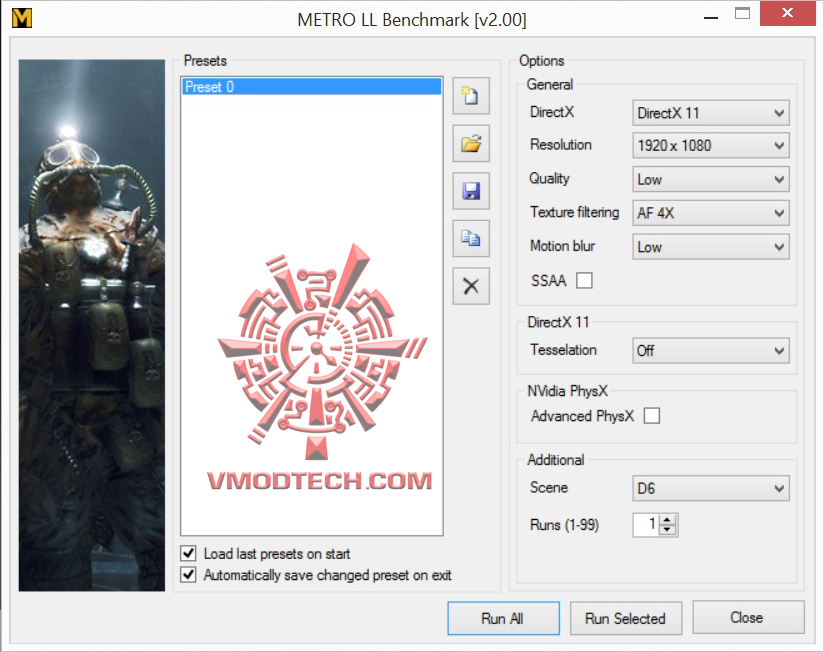823x652 pixels.
Task: Enable the Advanced PhysX checkbox
Action: click(x=651, y=416)
